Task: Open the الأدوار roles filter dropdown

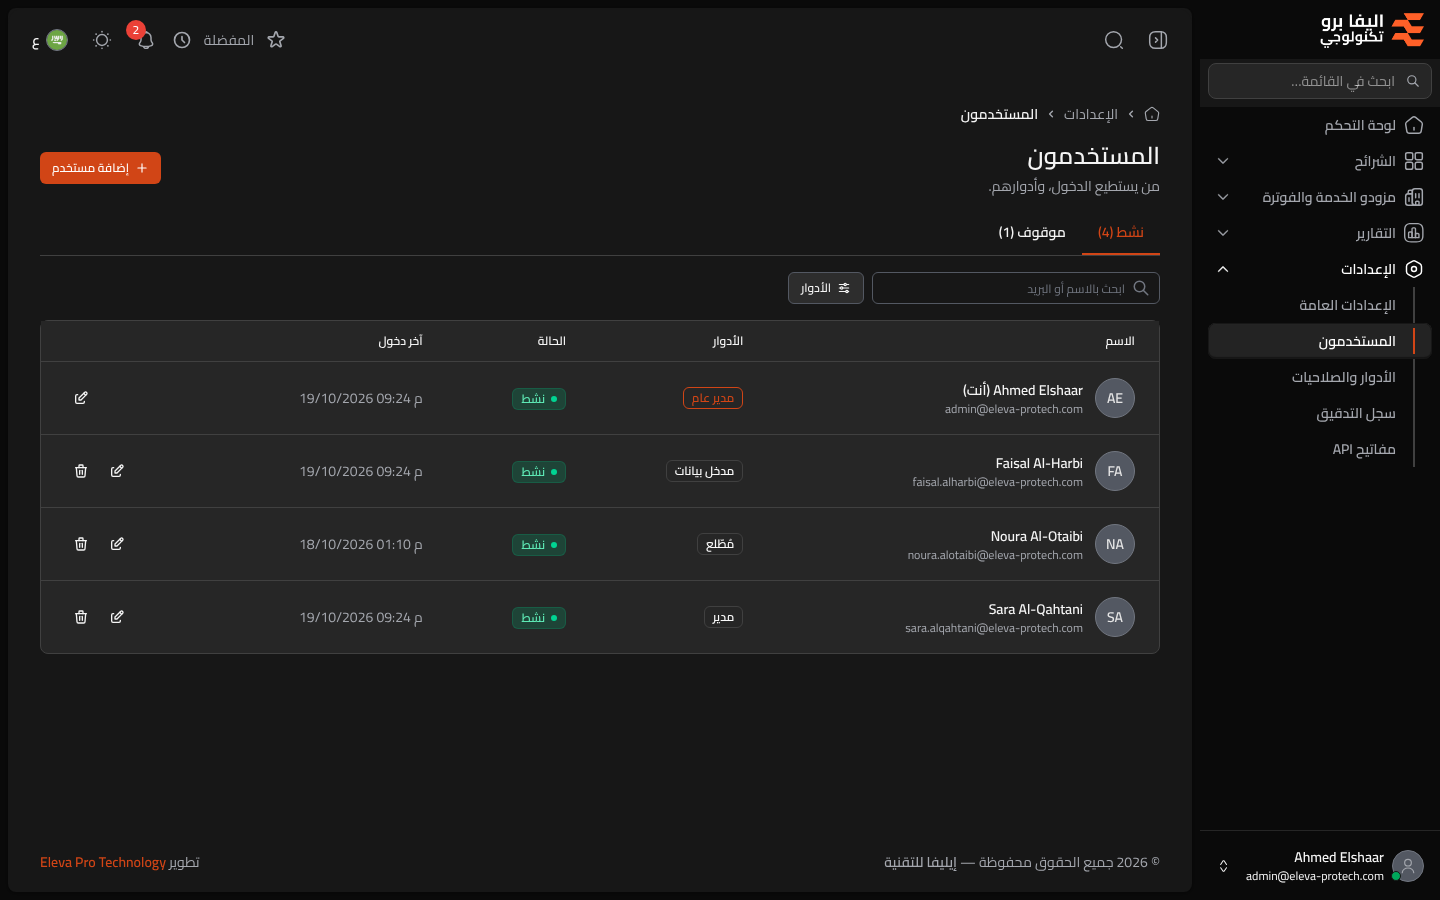Action: click(826, 288)
